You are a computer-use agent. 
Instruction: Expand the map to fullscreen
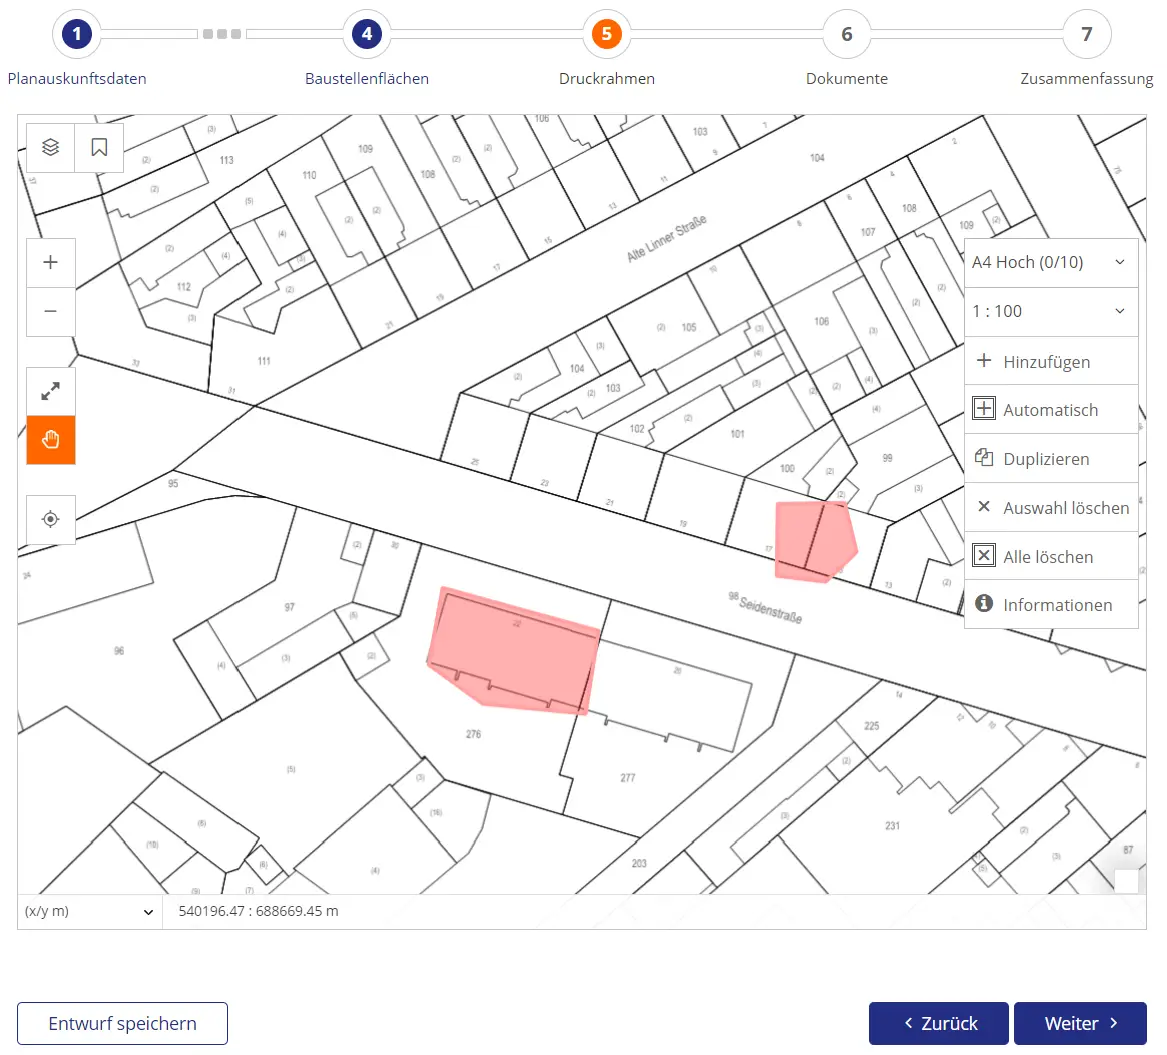50,390
